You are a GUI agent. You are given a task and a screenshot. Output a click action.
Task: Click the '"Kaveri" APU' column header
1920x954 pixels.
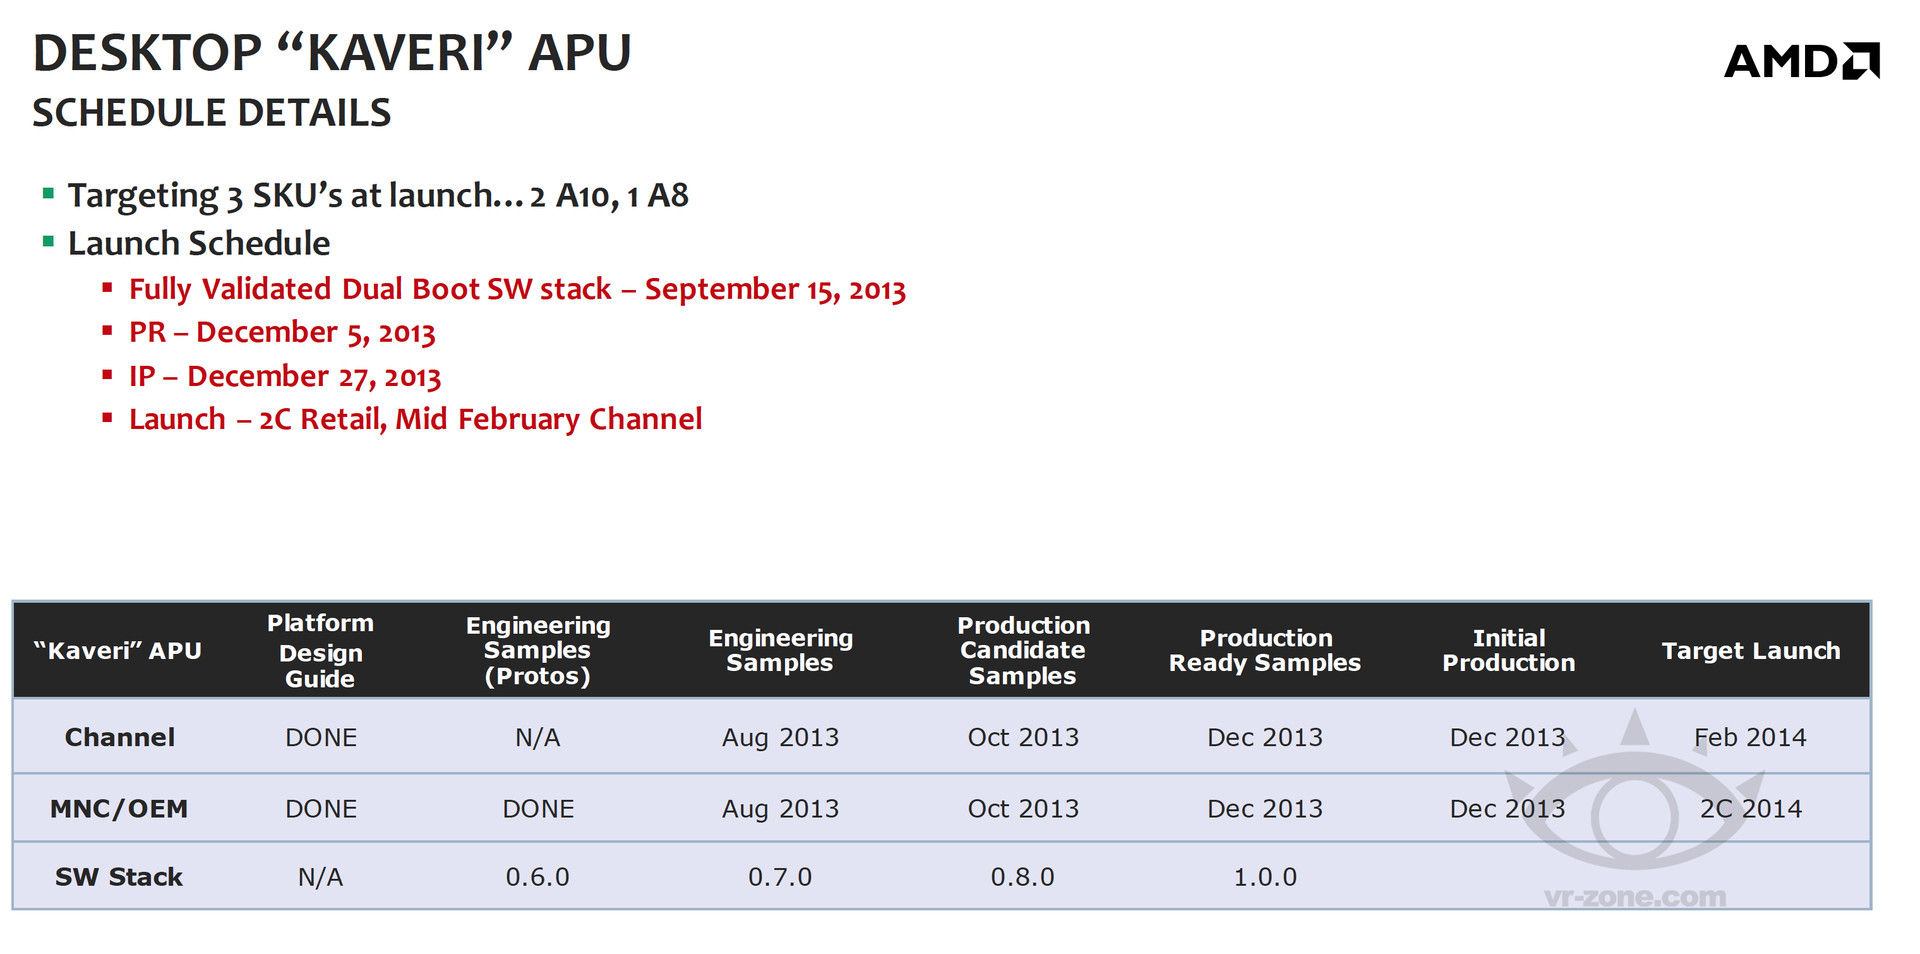coord(118,651)
